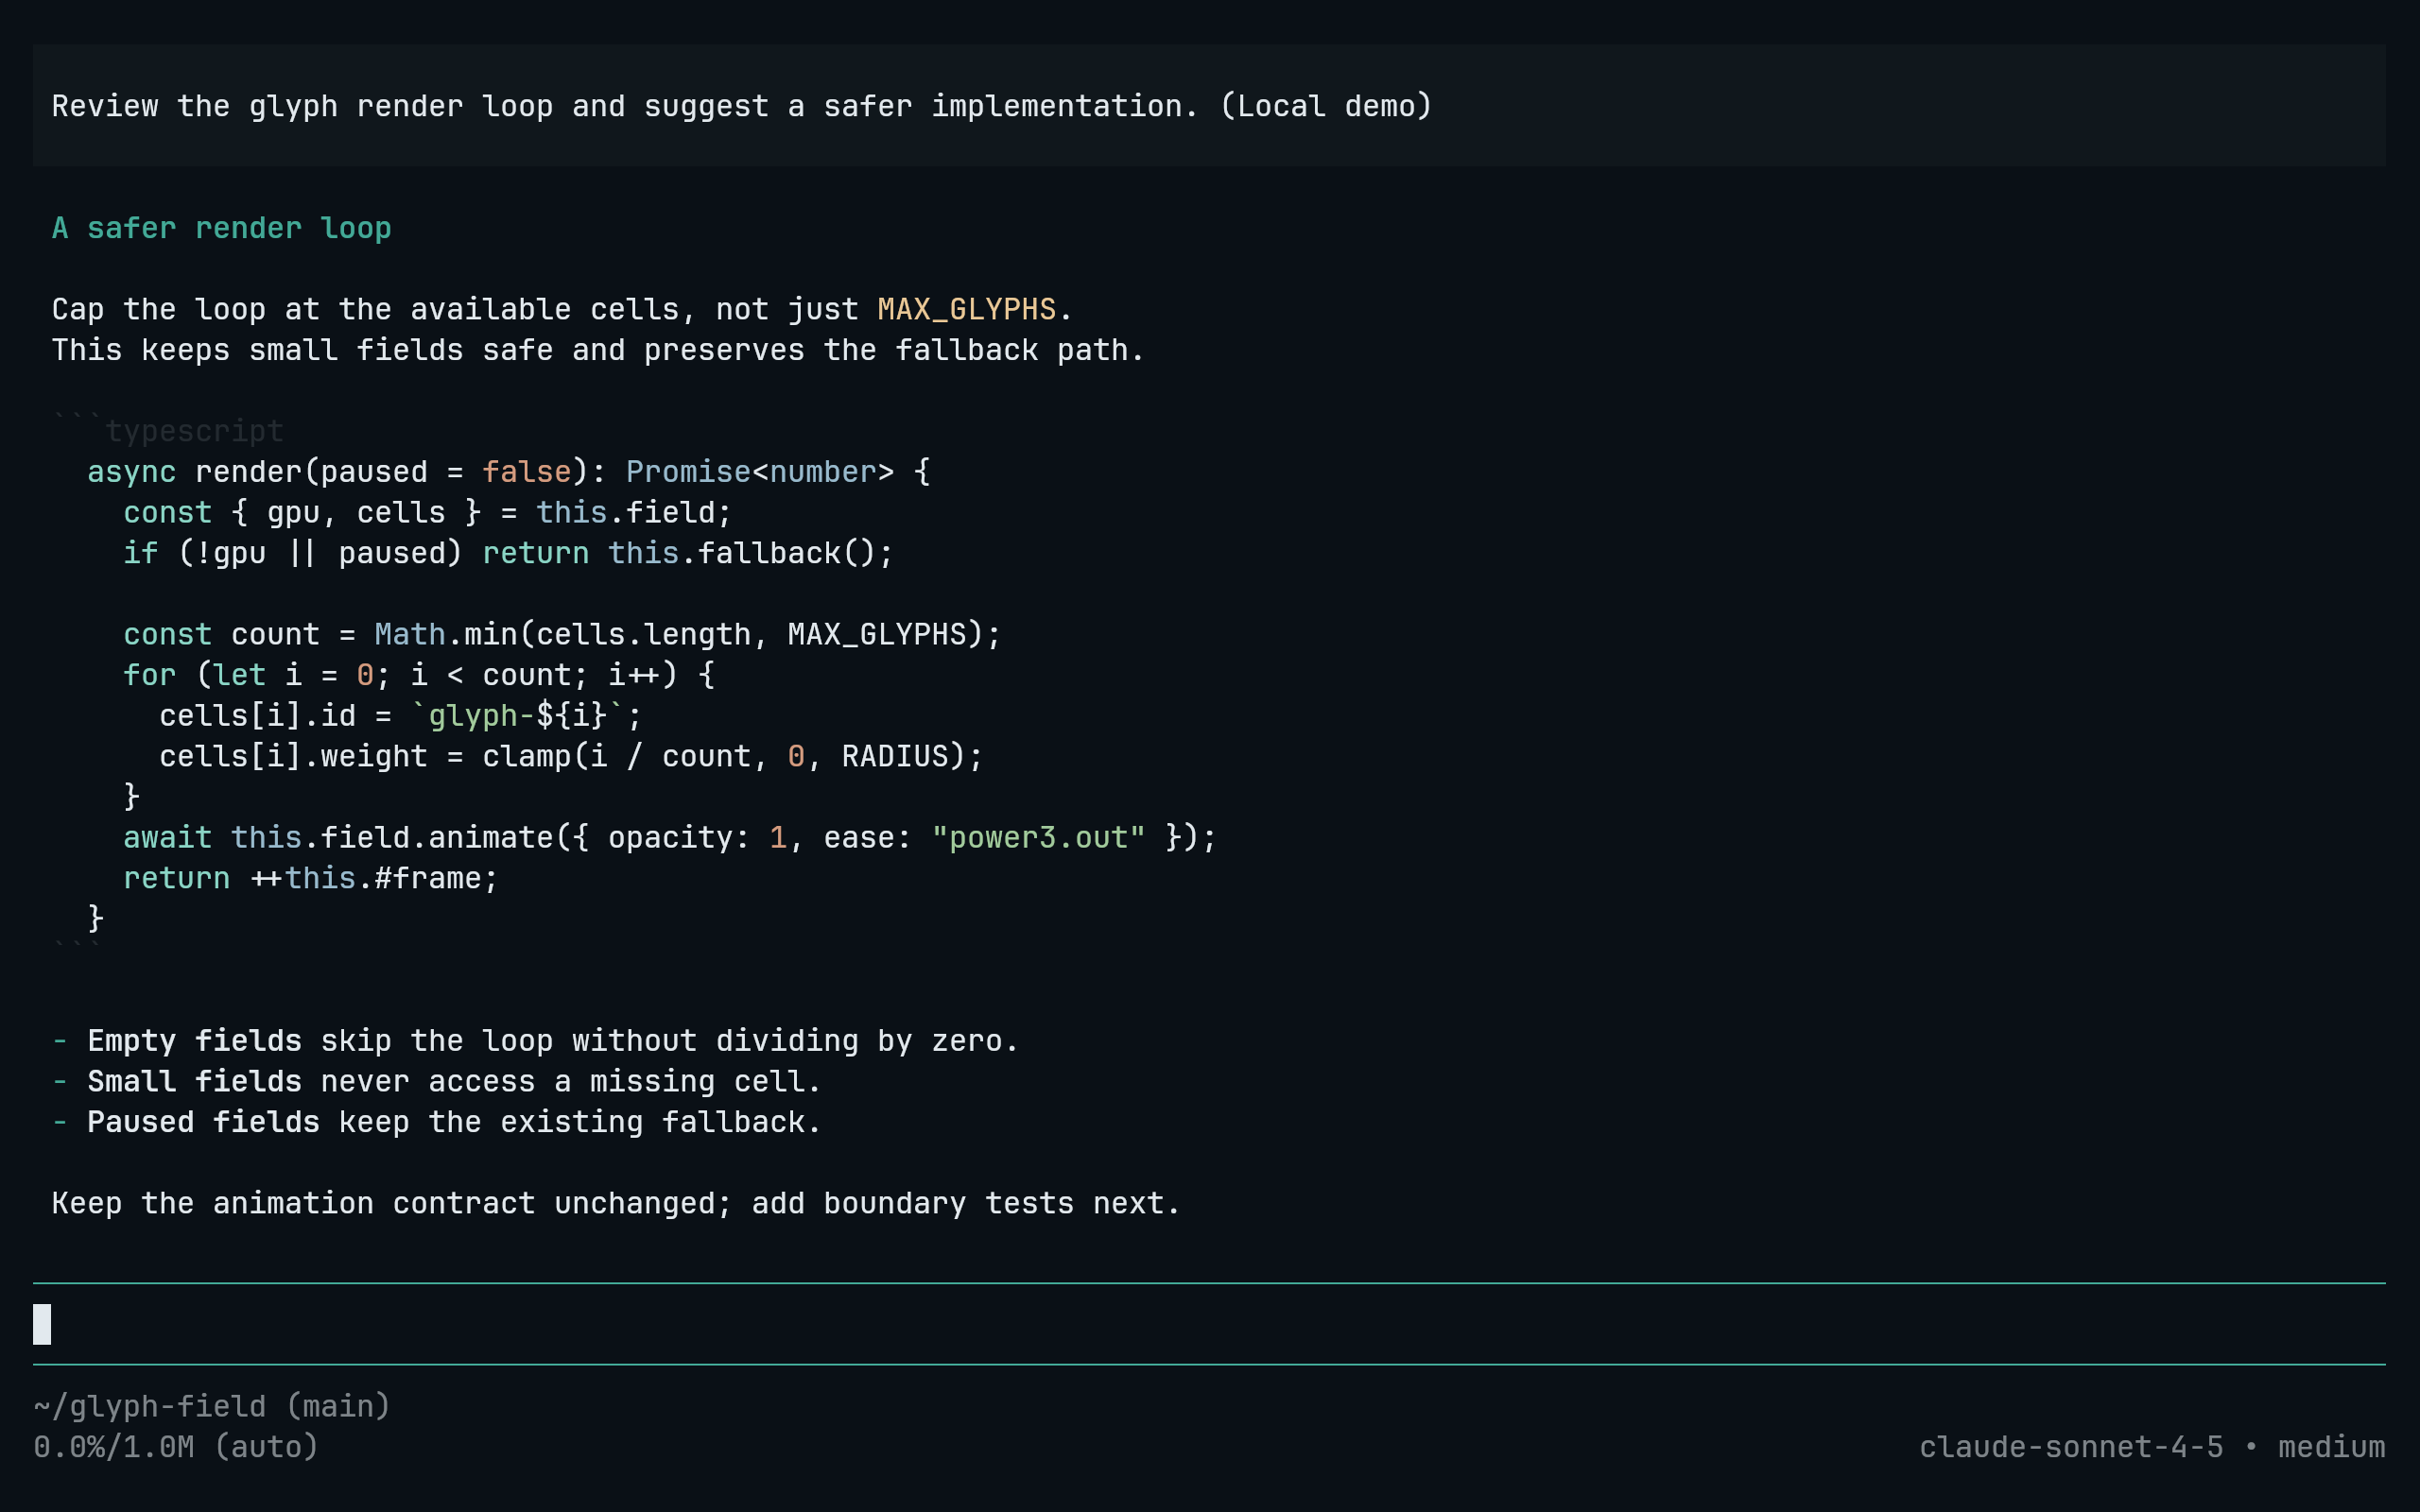This screenshot has height=1512, width=2420.
Task: Click the faded "typescript" code fence label
Action: coord(194,431)
